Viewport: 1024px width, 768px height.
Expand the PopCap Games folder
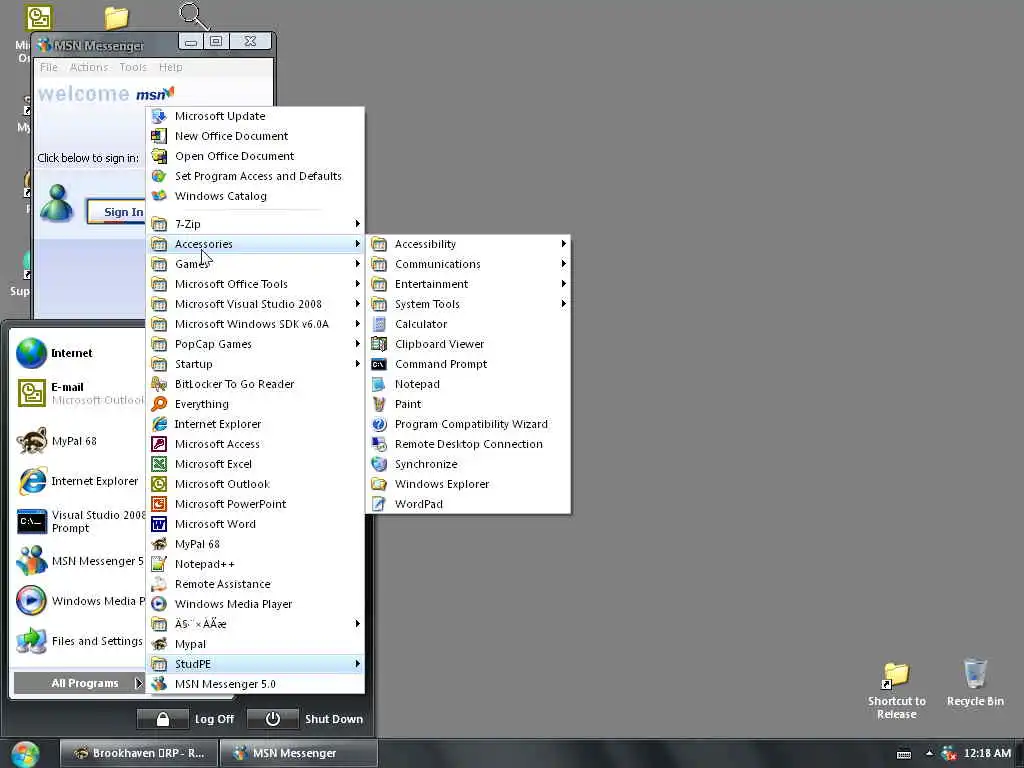click(x=255, y=344)
